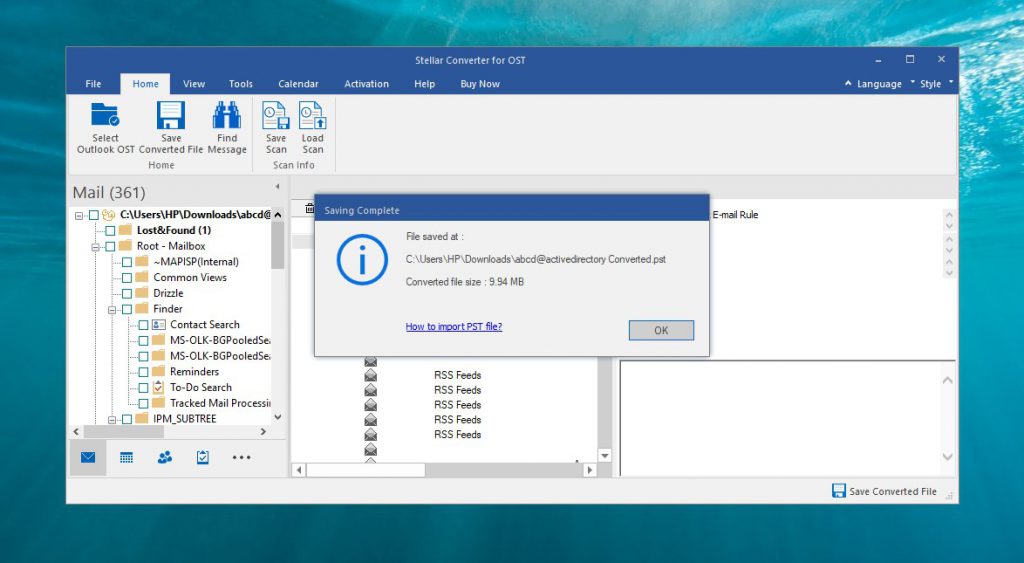Click message list horizontal scrollbar thumb
This screenshot has height=563, width=1024.
pyautogui.click(x=366, y=470)
